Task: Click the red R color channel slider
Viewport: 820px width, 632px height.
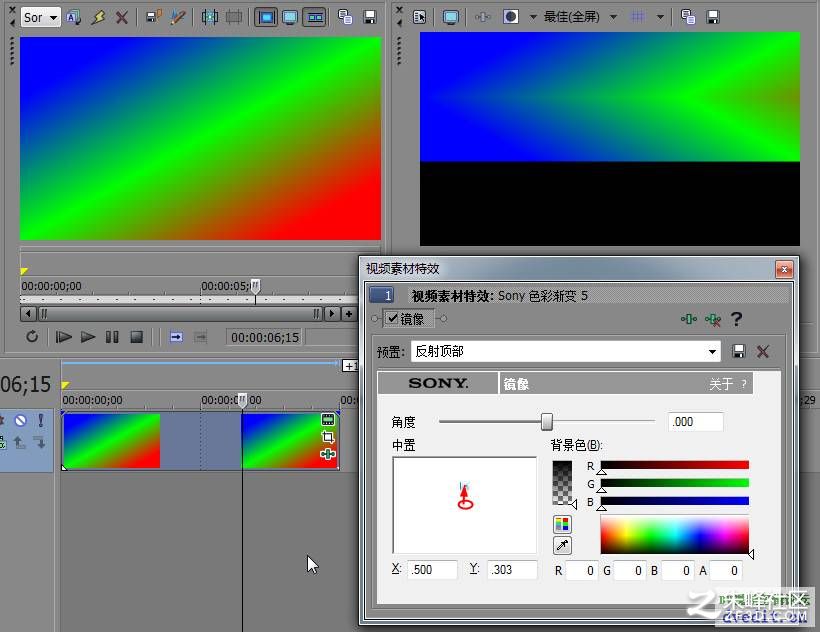Action: 675,465
